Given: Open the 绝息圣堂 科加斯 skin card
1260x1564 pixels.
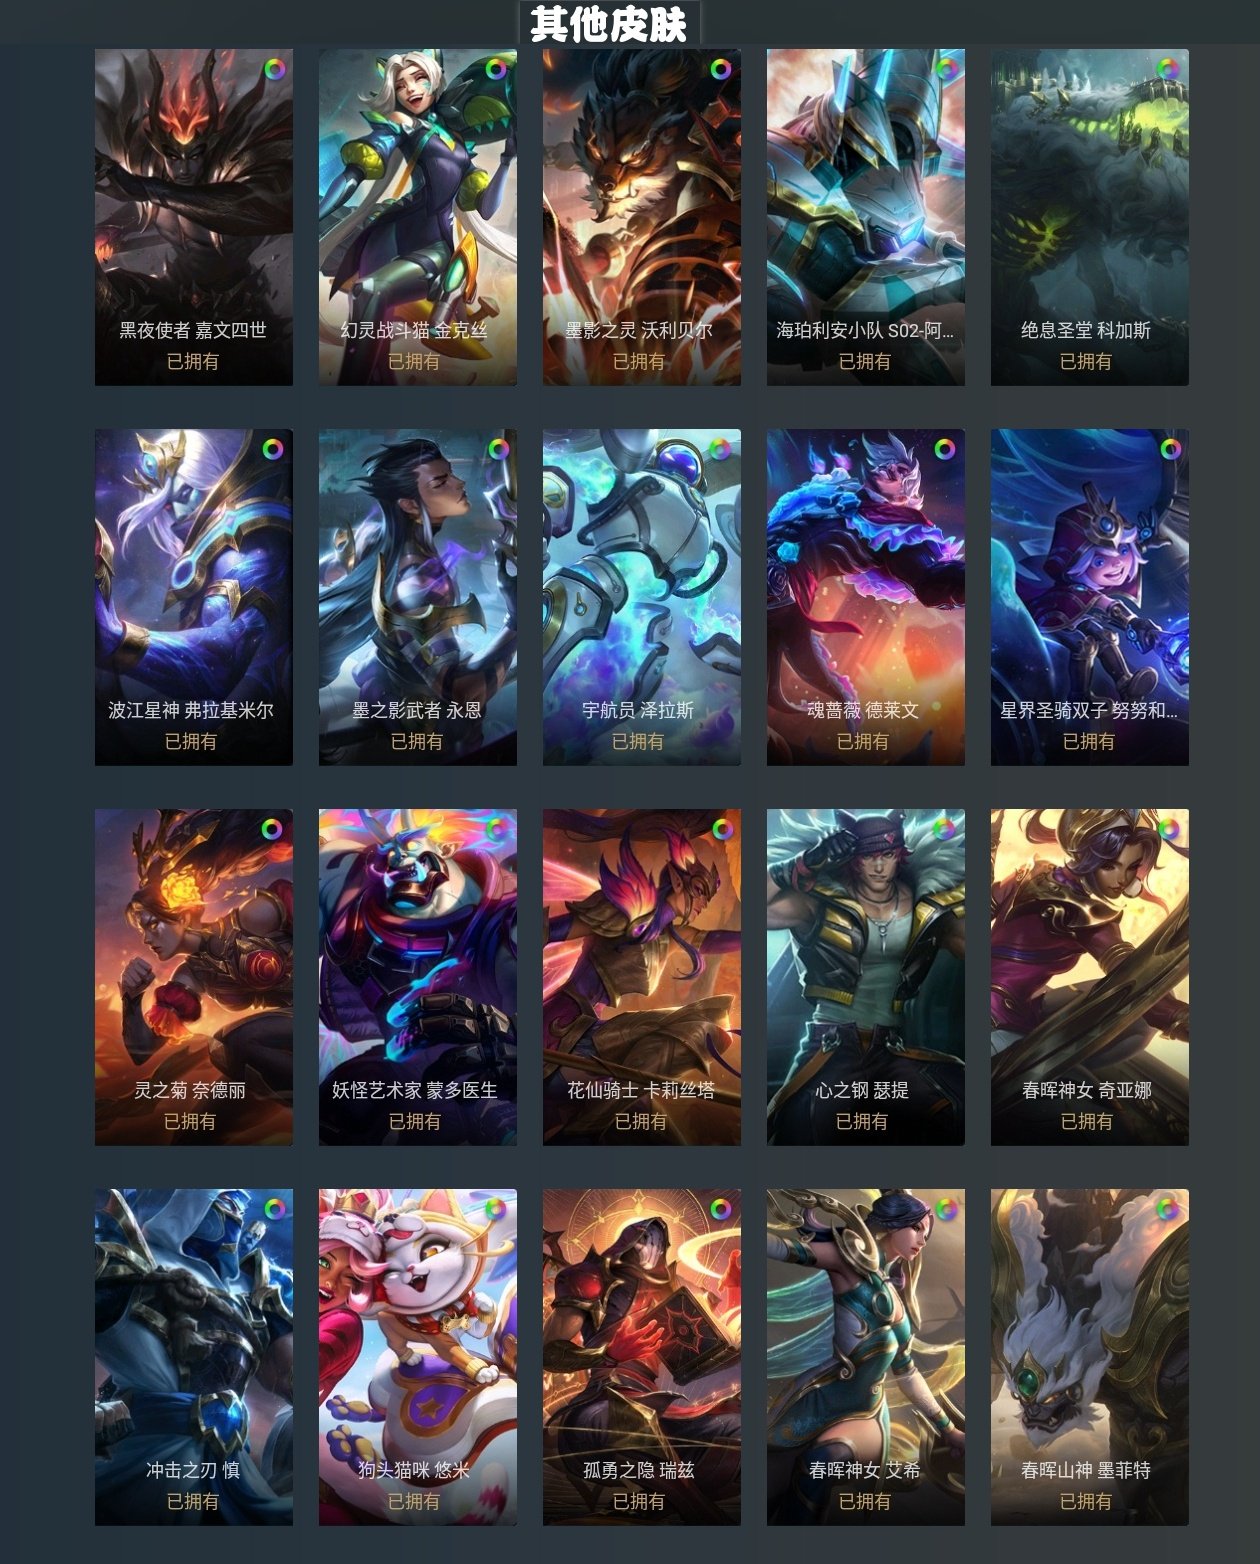Looking at the screenshot, I should point(1090,217).
